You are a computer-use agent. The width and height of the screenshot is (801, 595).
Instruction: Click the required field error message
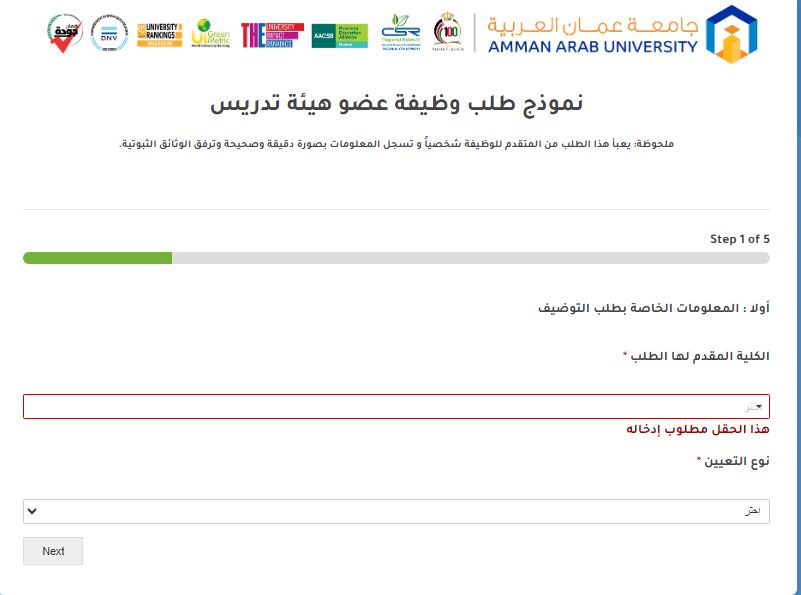(x=698, y=429)
